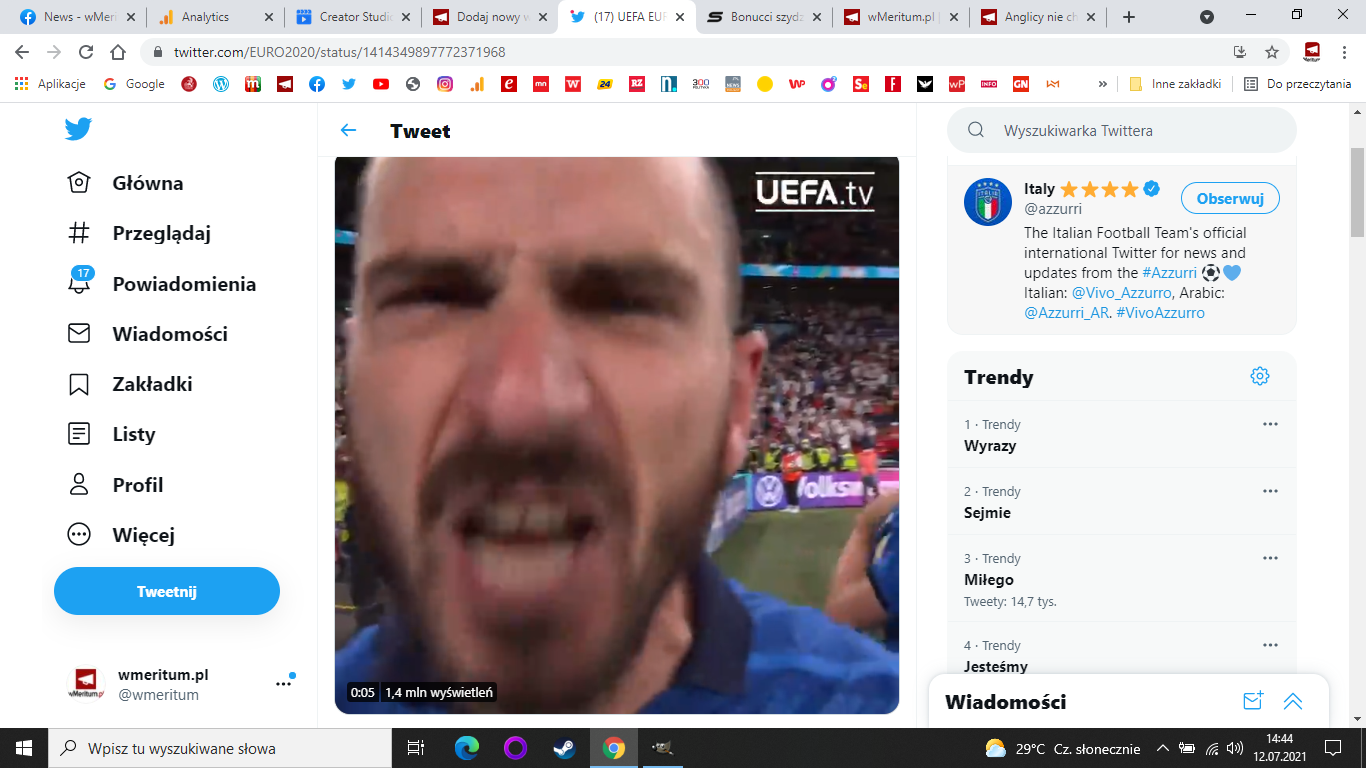Open Steam from the Windows taskbar
Image resolution: width=1366 pixels, height=768 pixels.
click(x=564, y=747)
